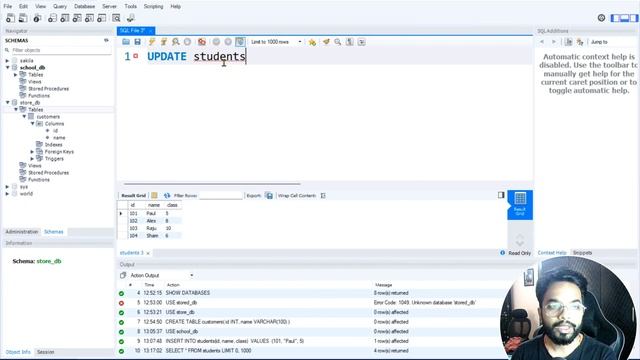The height and width of the screenshot is (360, 640).
Task: Open SQL script file icon in main toolbar
Action: pyautogui.click(x=23, y=18)
